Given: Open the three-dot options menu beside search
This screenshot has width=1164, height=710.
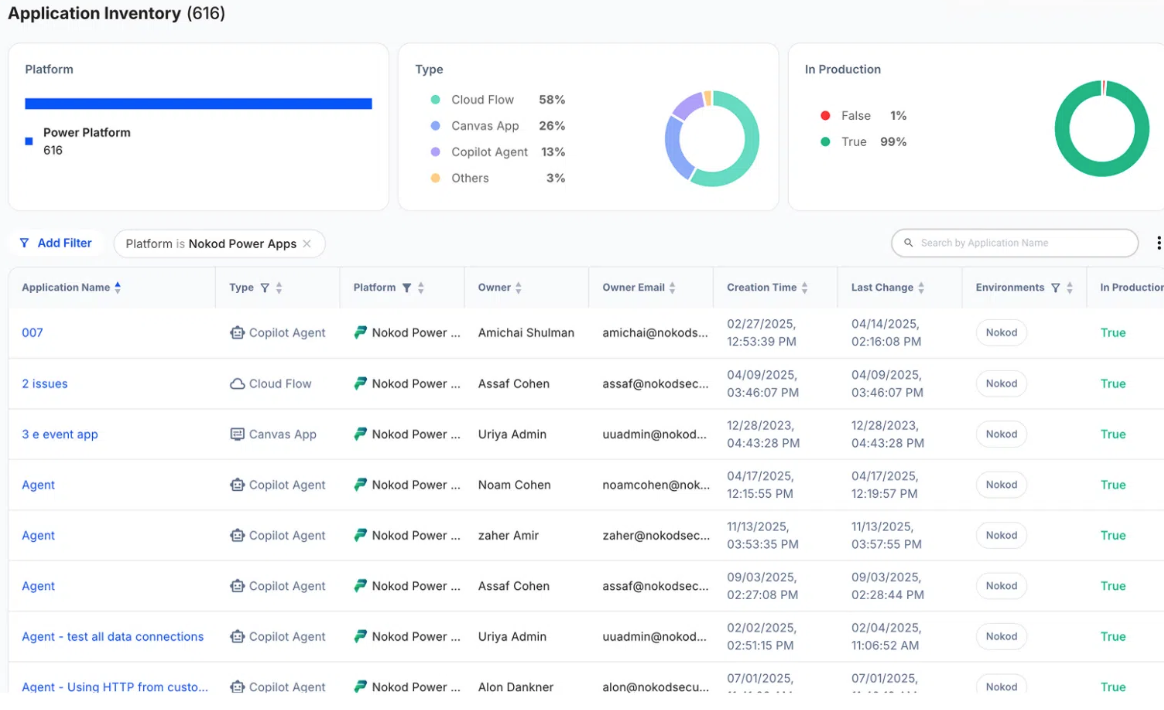Looking at the screenshot, I should pos(1158,243).
